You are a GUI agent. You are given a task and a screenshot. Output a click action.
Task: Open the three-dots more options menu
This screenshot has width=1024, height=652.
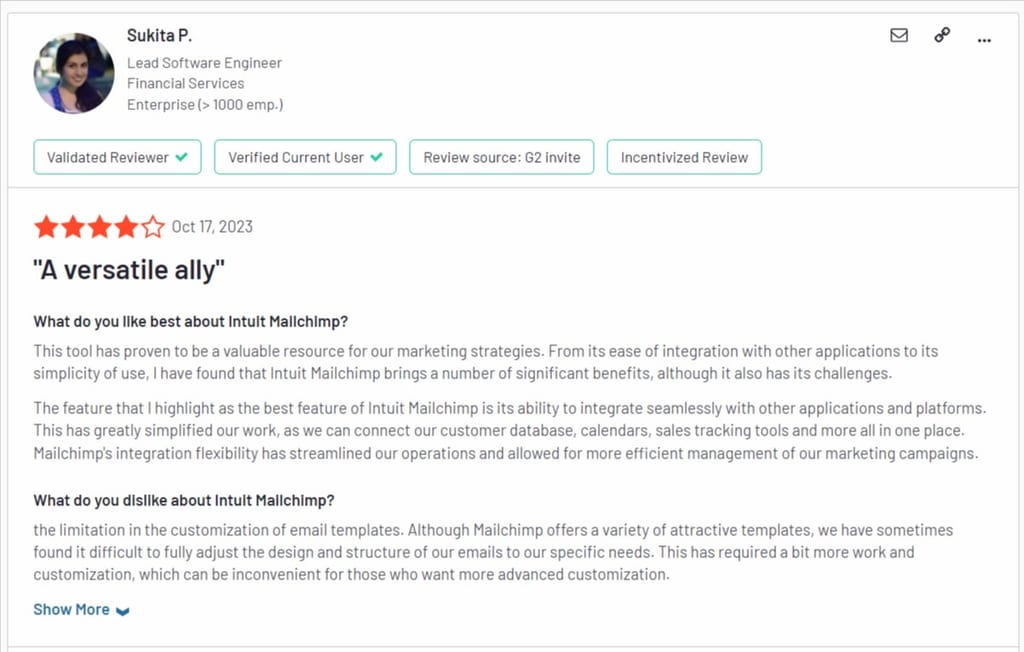tap(984, 41)
